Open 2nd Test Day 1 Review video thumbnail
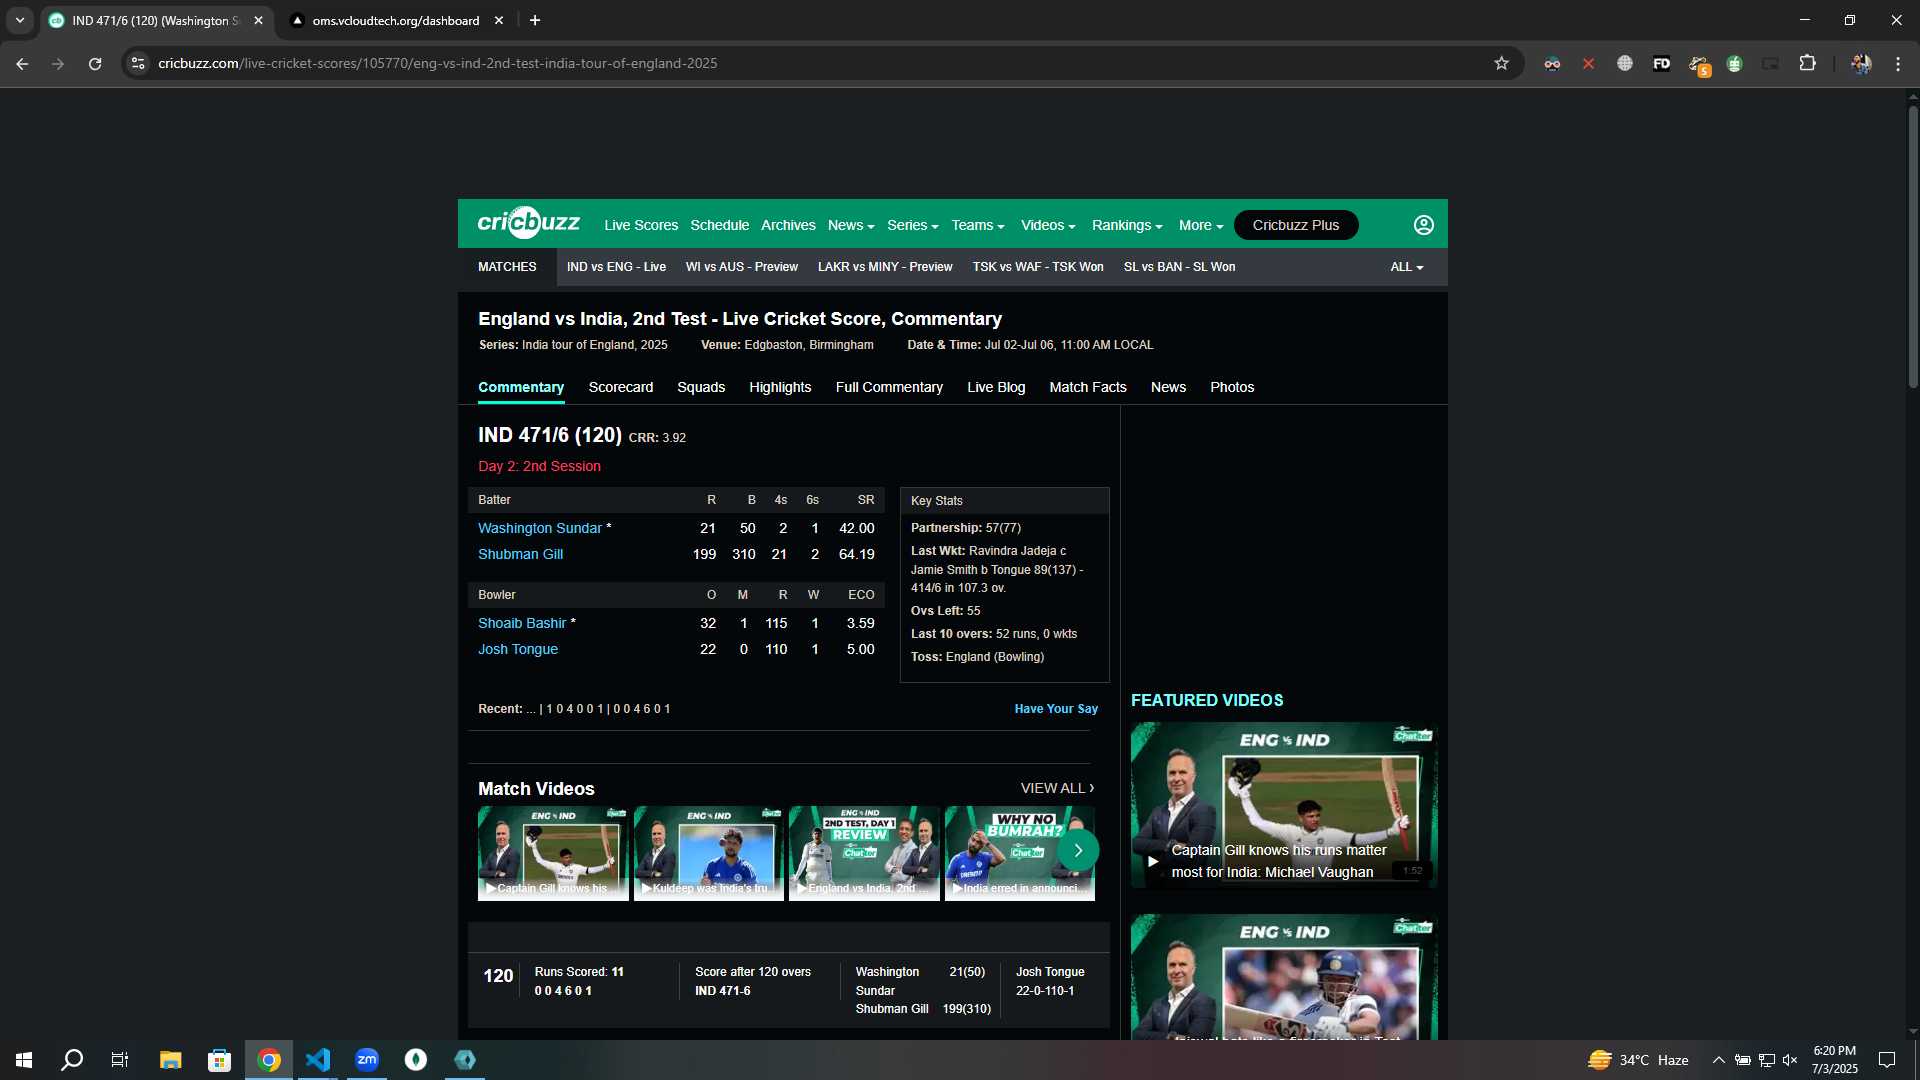The width and height of the screenshot is (1920, 1080). point(864,853)
